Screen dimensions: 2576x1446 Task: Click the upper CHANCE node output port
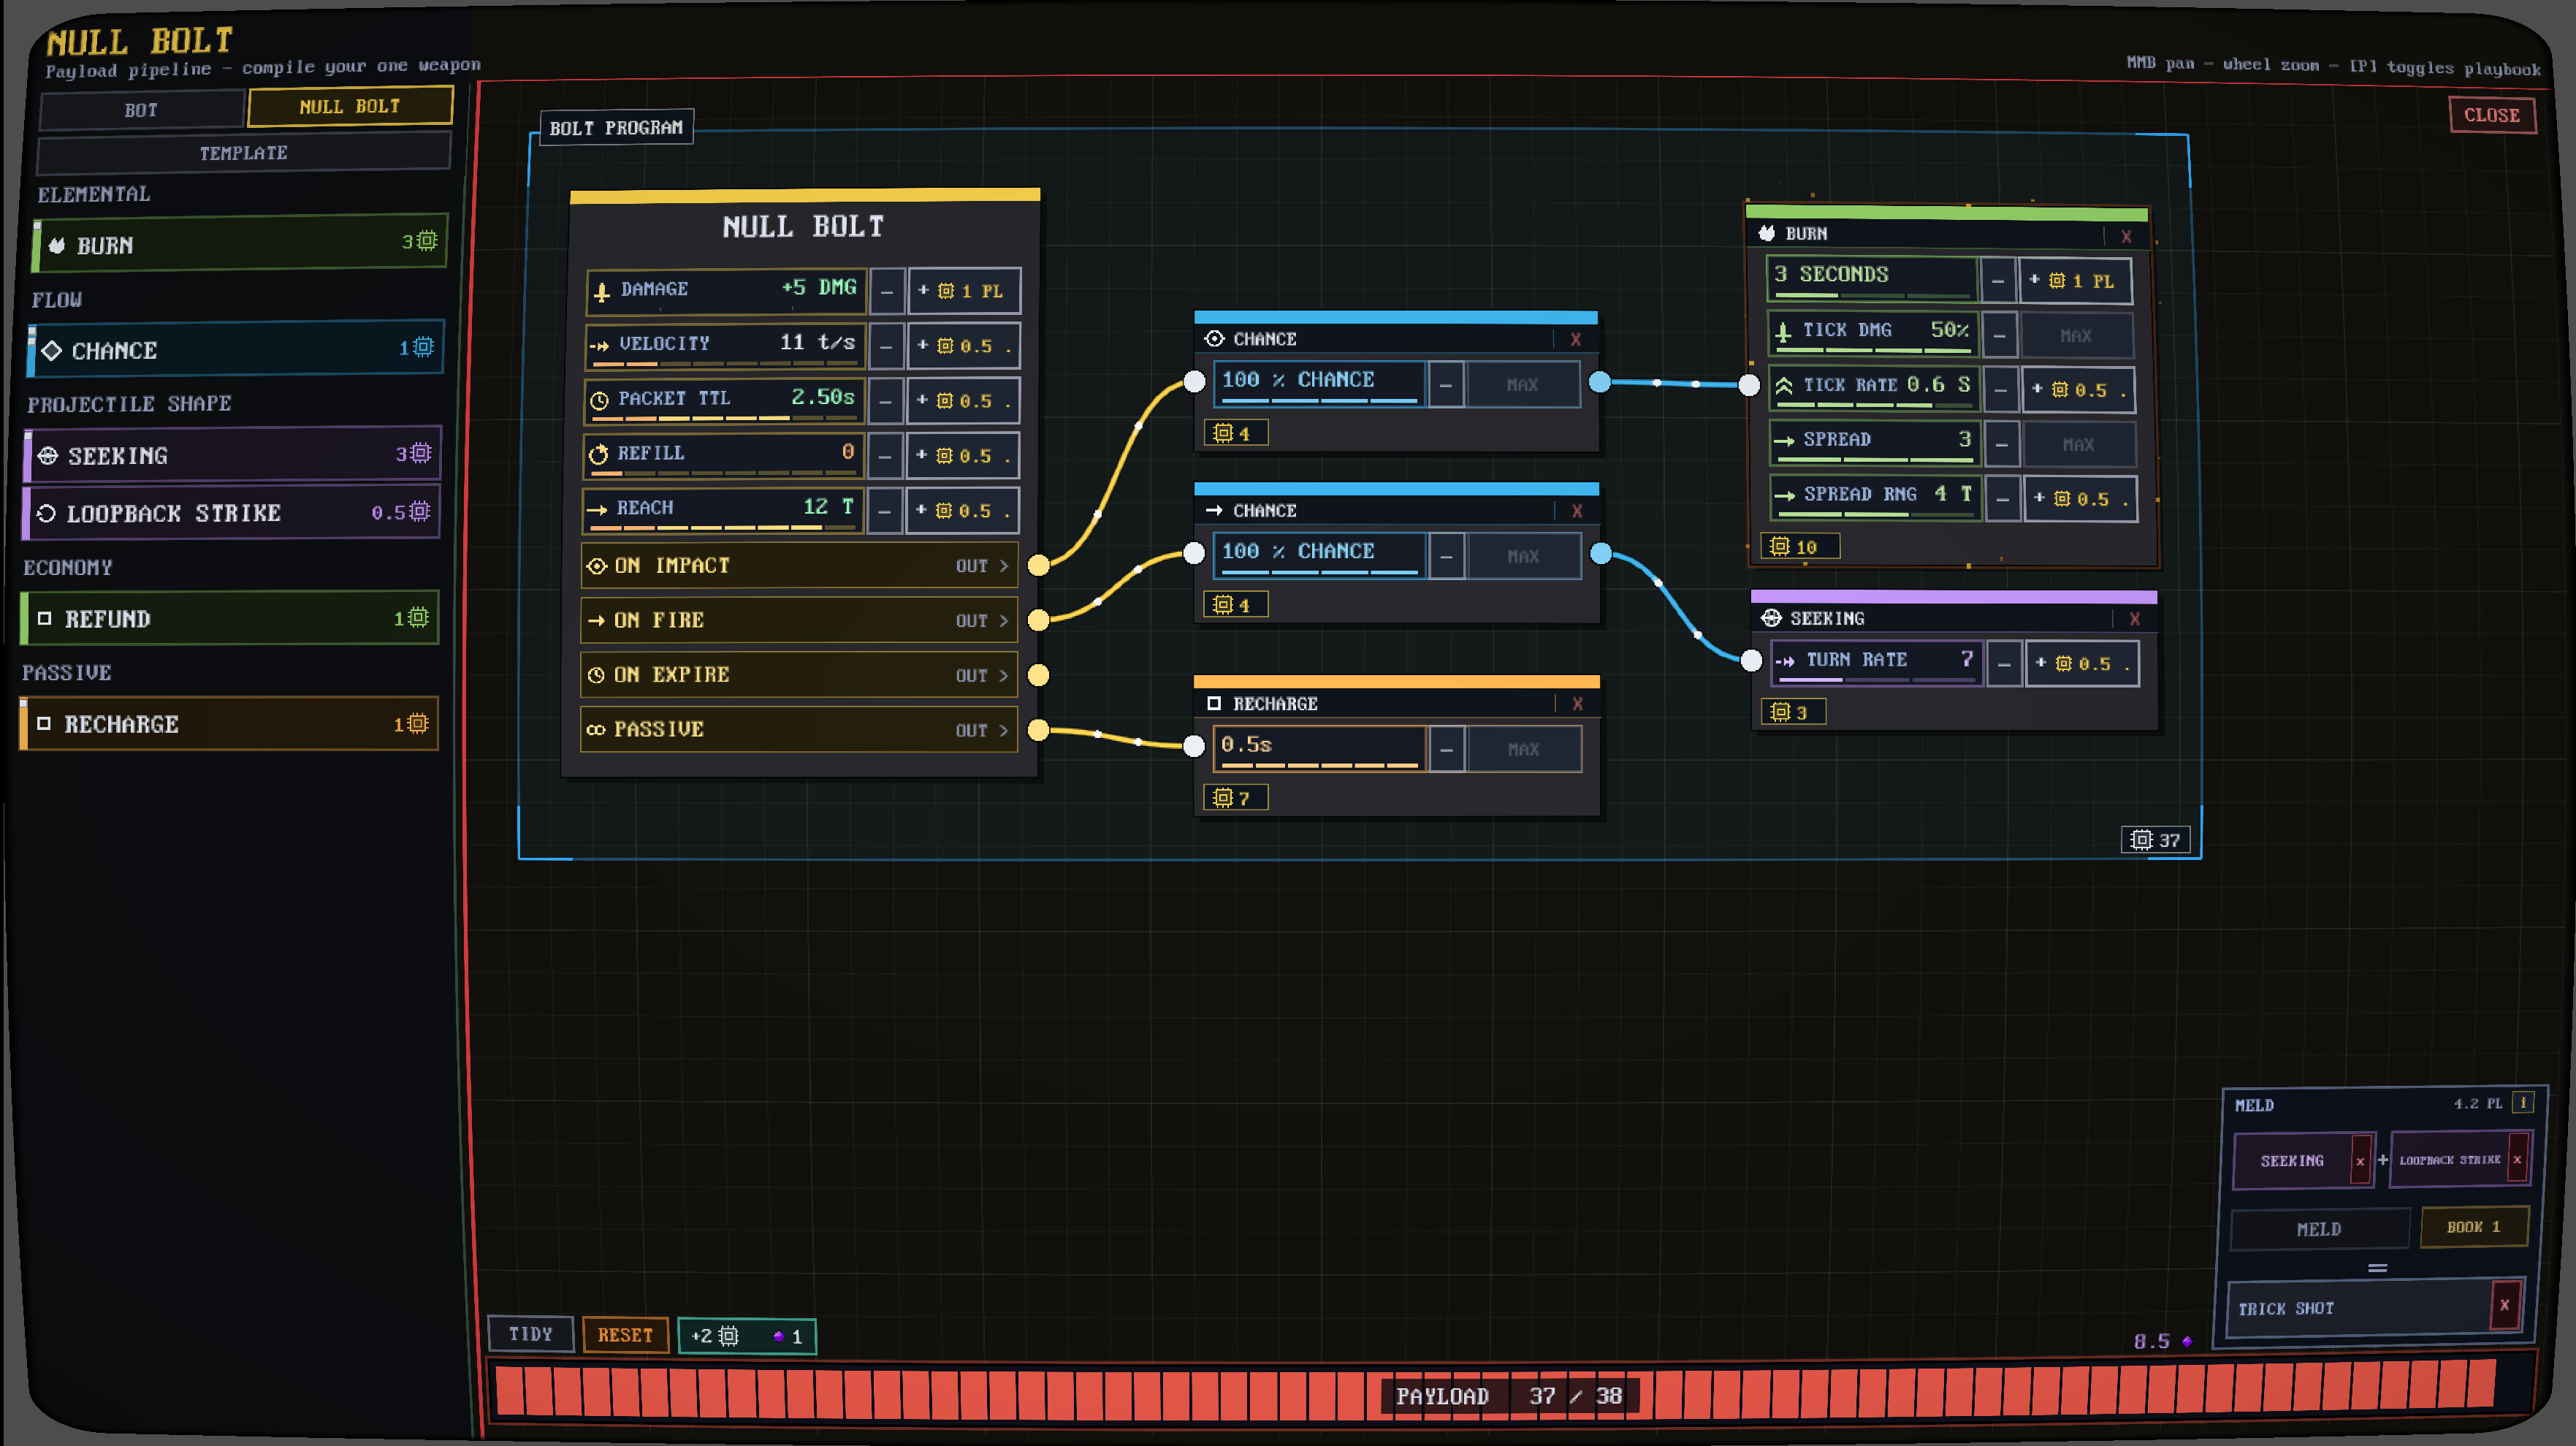click(1600, 382)
